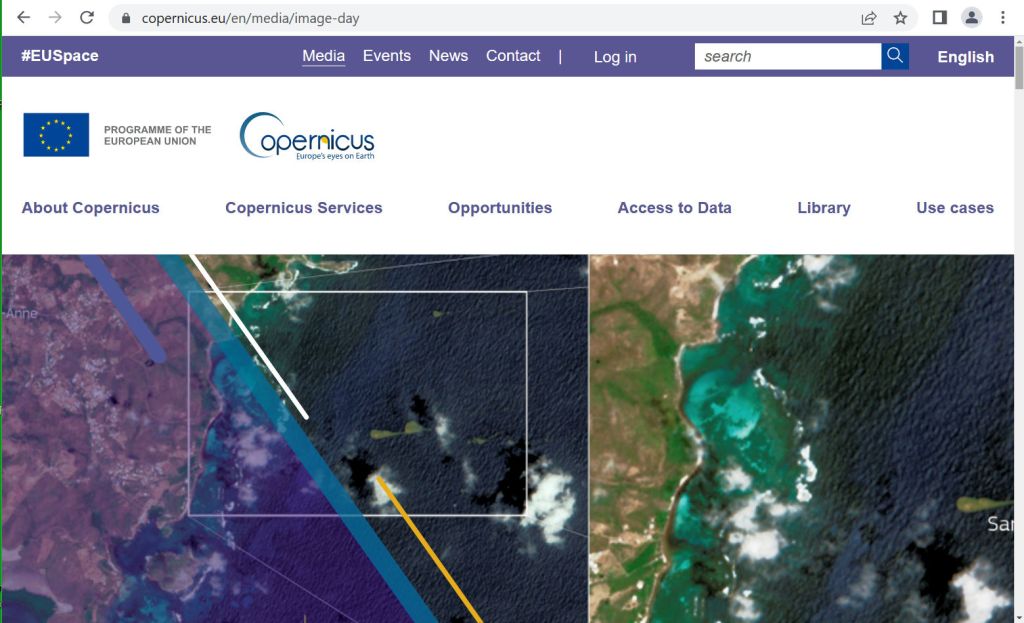Click the share page icon
The image size is (1024, 623).
(869, 18)
